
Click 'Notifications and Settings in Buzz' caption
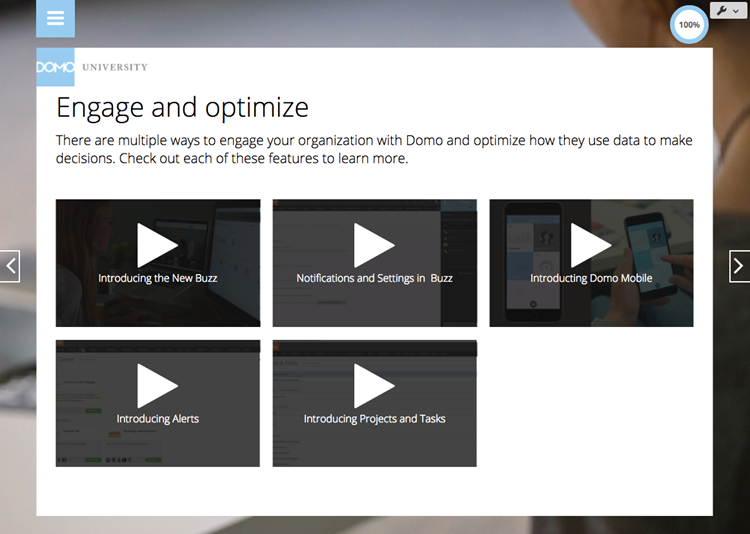click(375, 278)
